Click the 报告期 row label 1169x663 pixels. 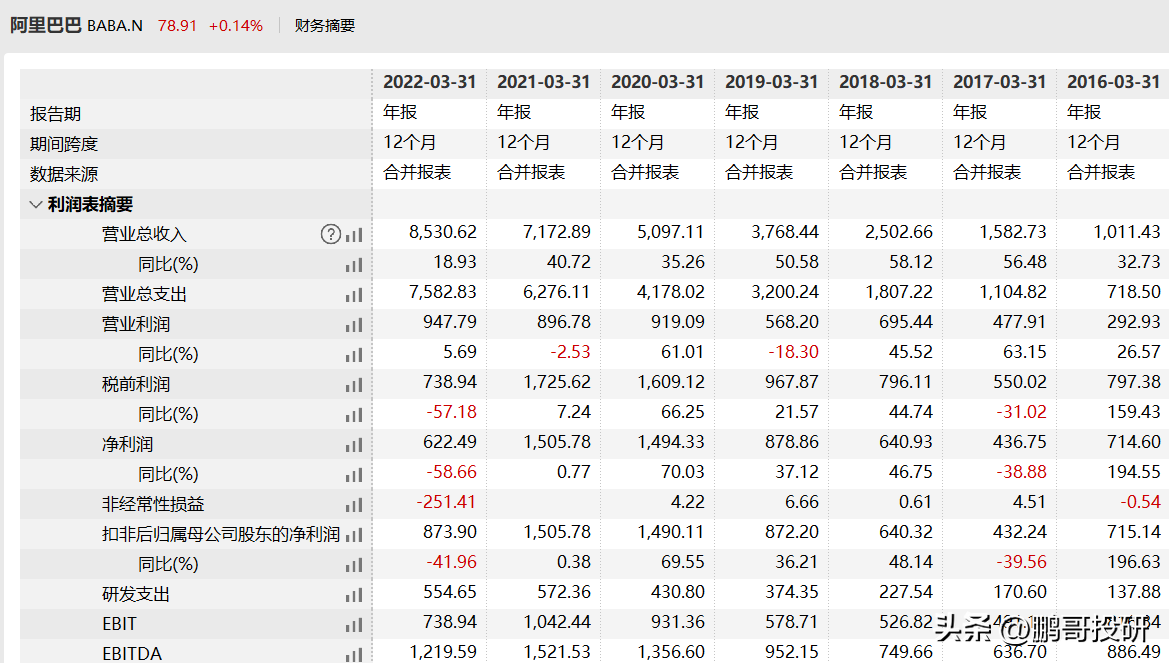55,114
